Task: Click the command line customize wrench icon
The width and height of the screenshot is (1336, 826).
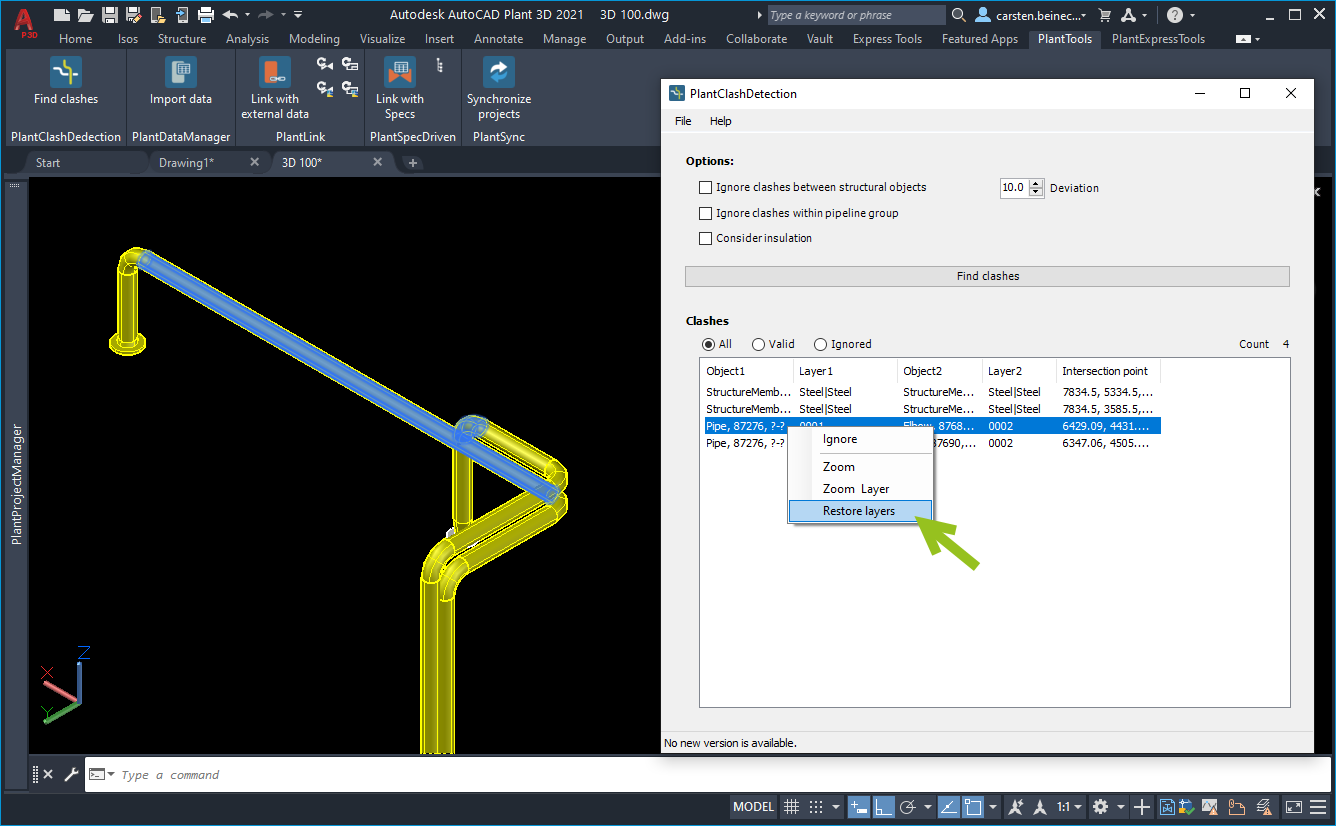Action: (x=71, y=774)
